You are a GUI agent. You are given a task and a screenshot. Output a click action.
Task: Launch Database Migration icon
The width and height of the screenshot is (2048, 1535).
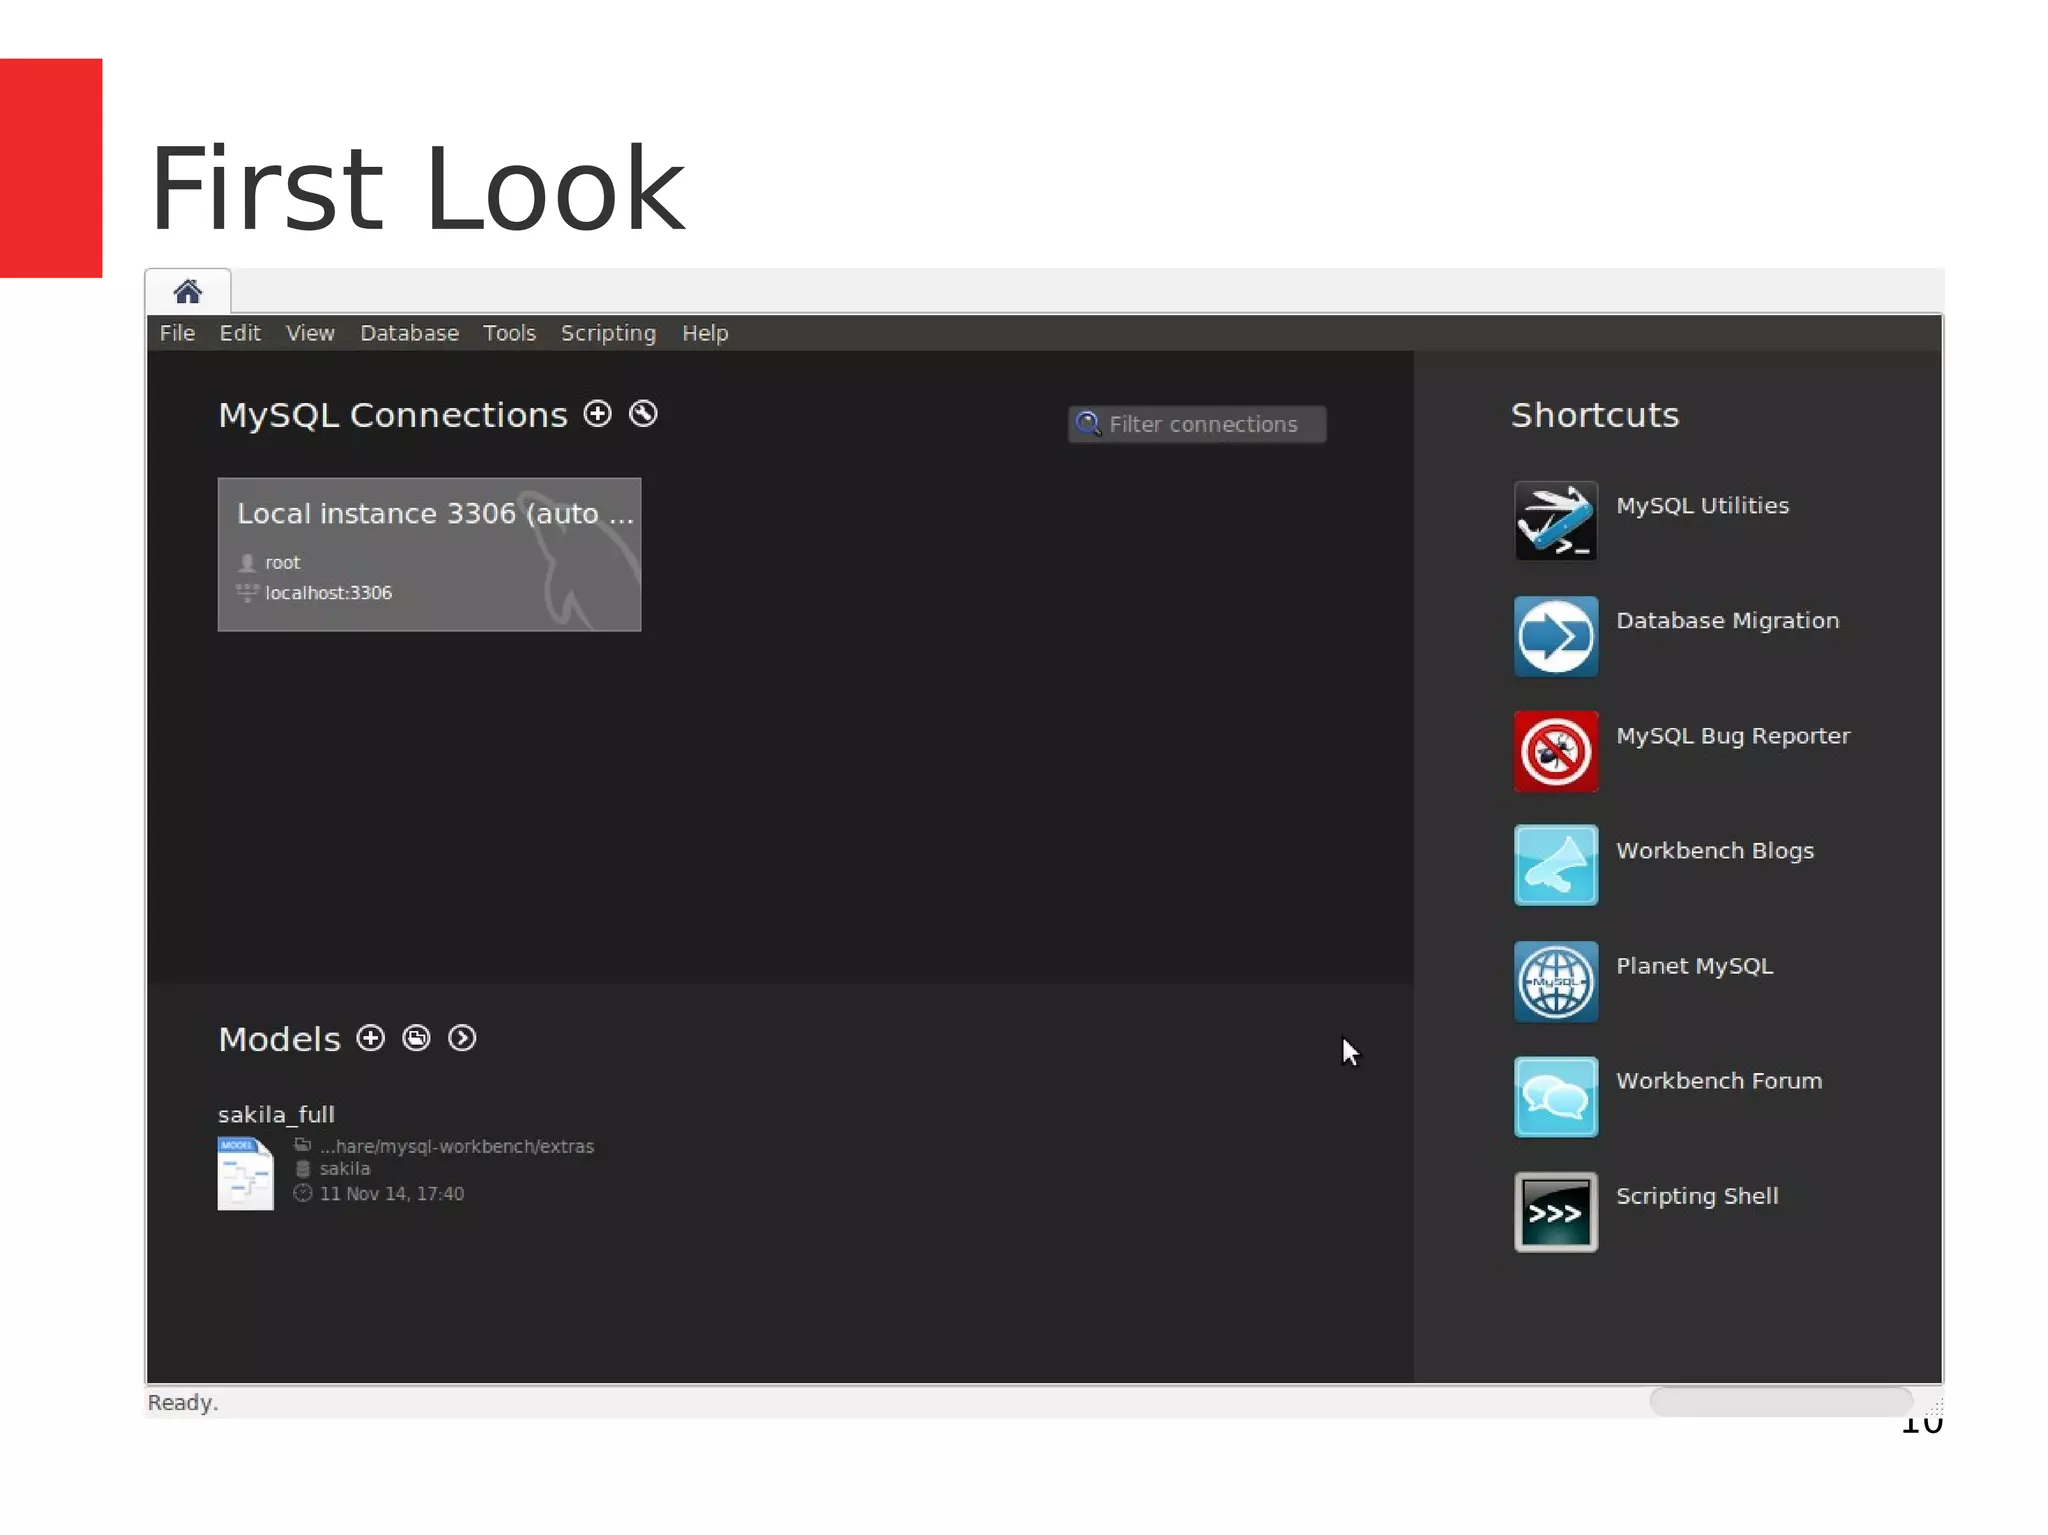coord(1556,636)
